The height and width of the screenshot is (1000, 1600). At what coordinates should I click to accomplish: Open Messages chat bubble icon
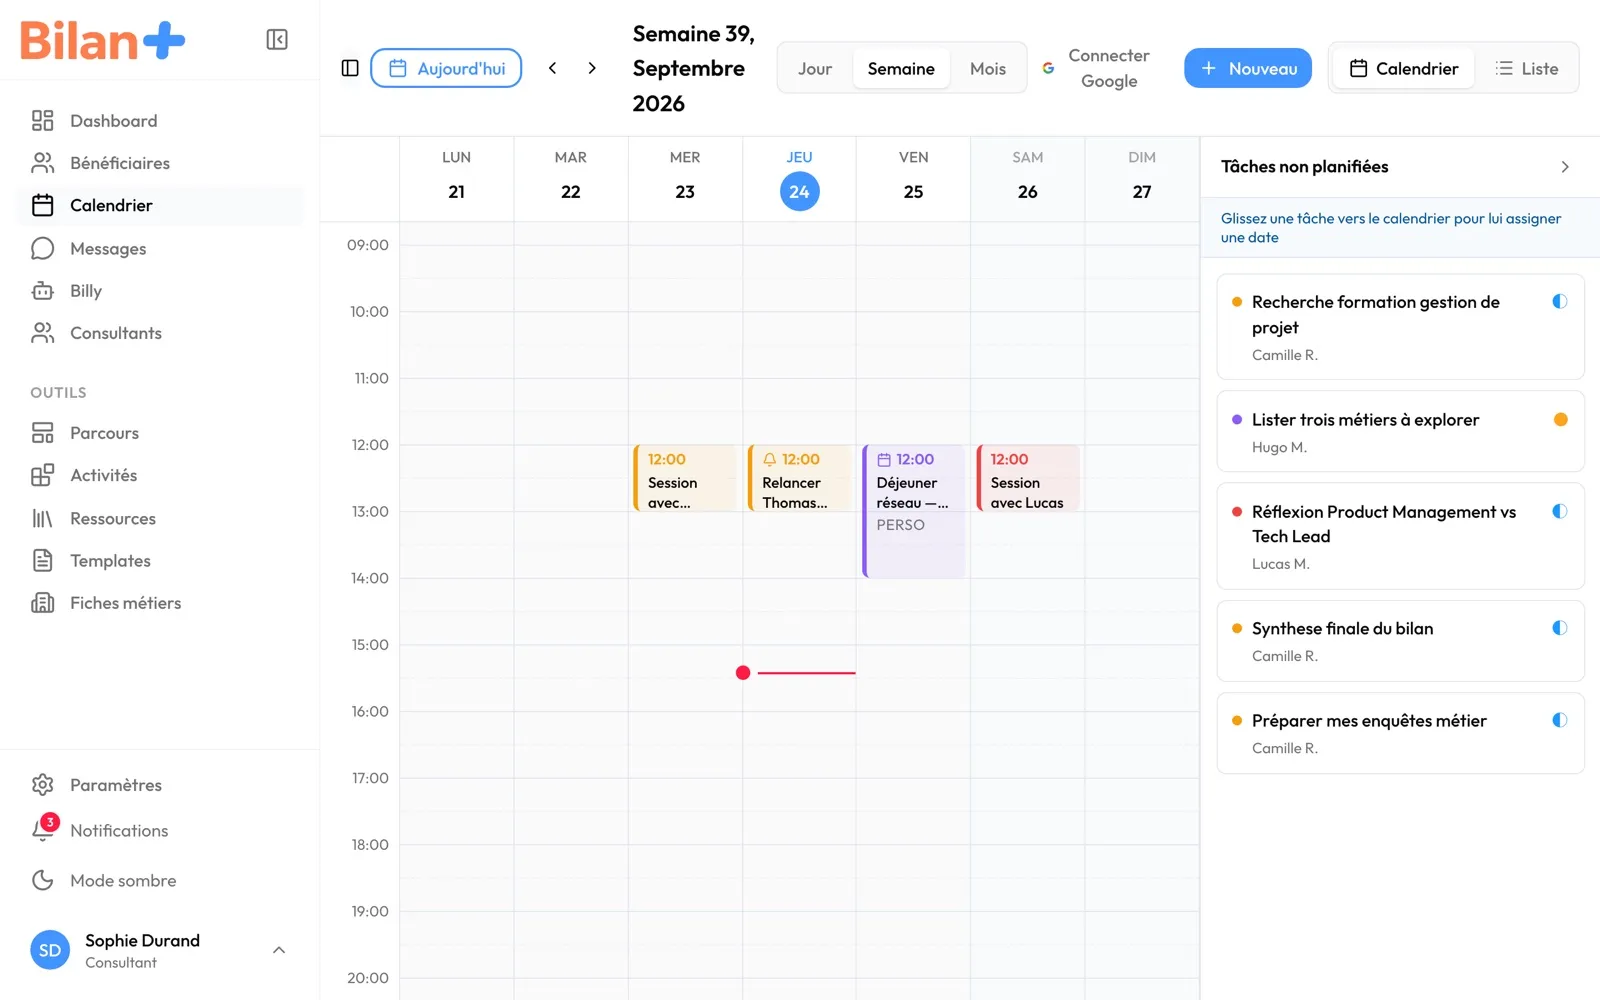pyautogui.click(x=42, y=248)
